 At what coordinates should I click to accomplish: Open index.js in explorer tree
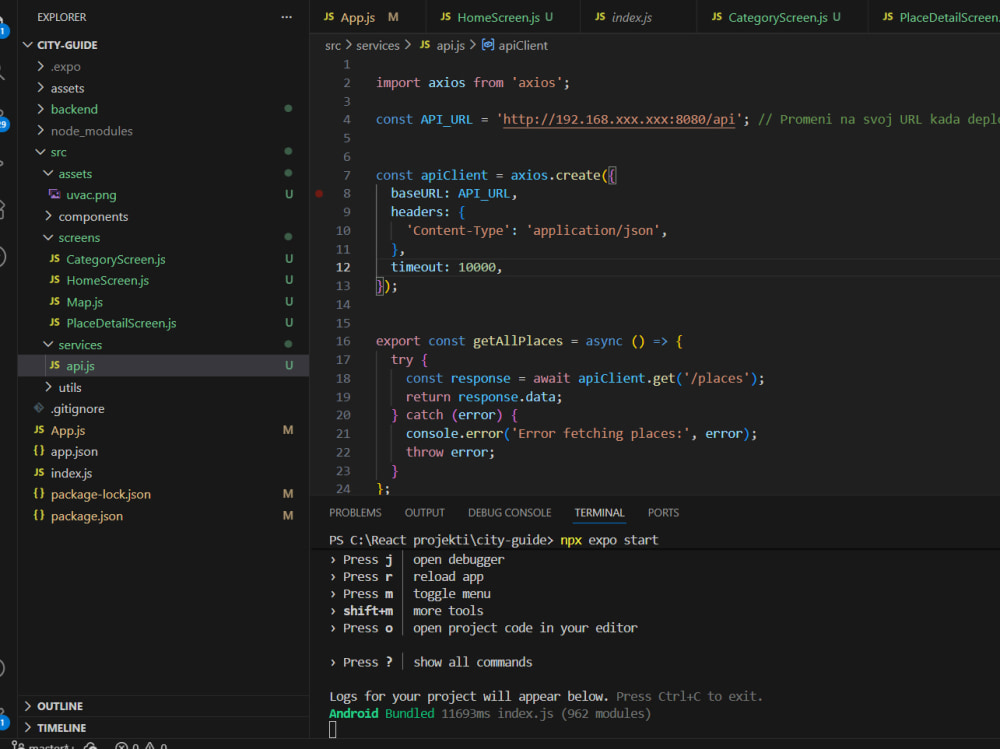pos(71,473)
